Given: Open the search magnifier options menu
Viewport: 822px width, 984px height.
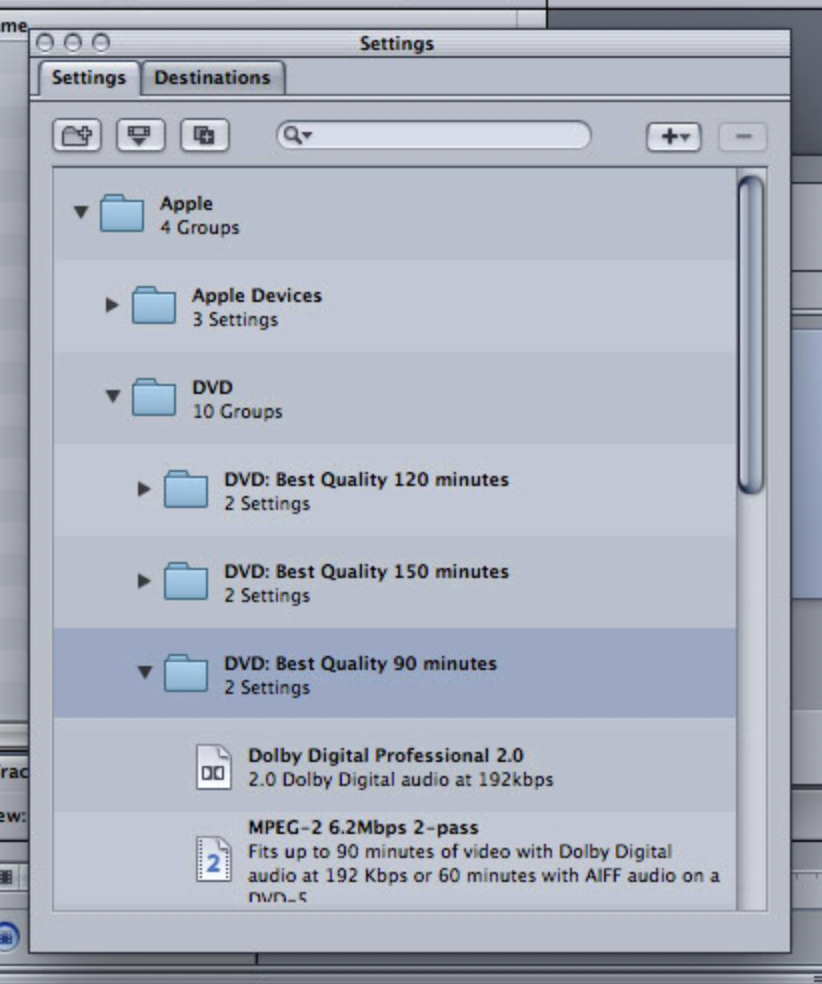Looking at the screenshot, I should [x=298, y=136].
